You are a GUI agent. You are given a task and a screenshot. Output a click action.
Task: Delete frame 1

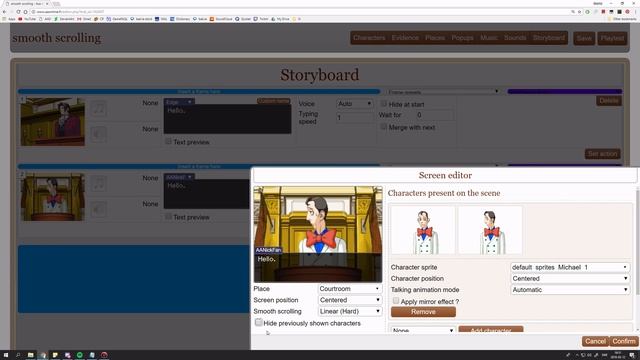[x=609, y=101]
